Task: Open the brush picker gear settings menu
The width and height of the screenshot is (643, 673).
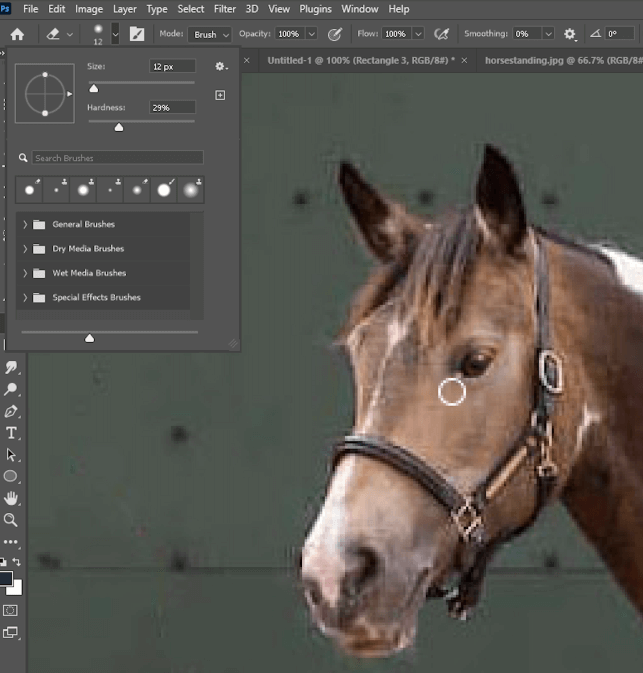Action: (221, 66)
